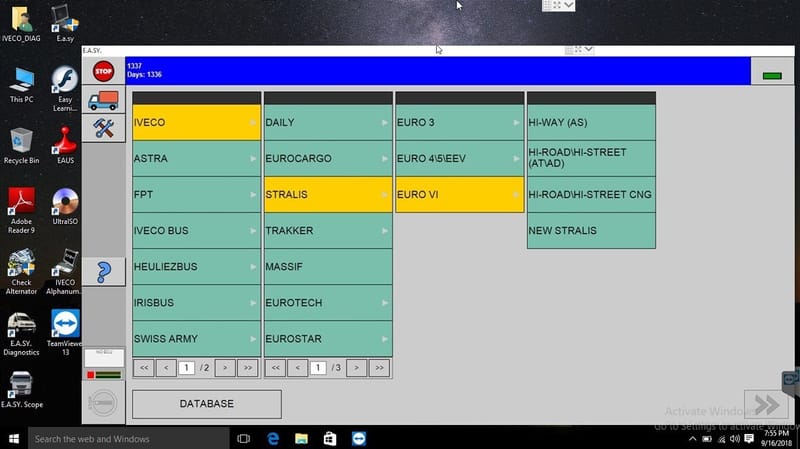Pick the NEW STRALIS model
This screenshot has width=800, height=449.
coord(591,231)
